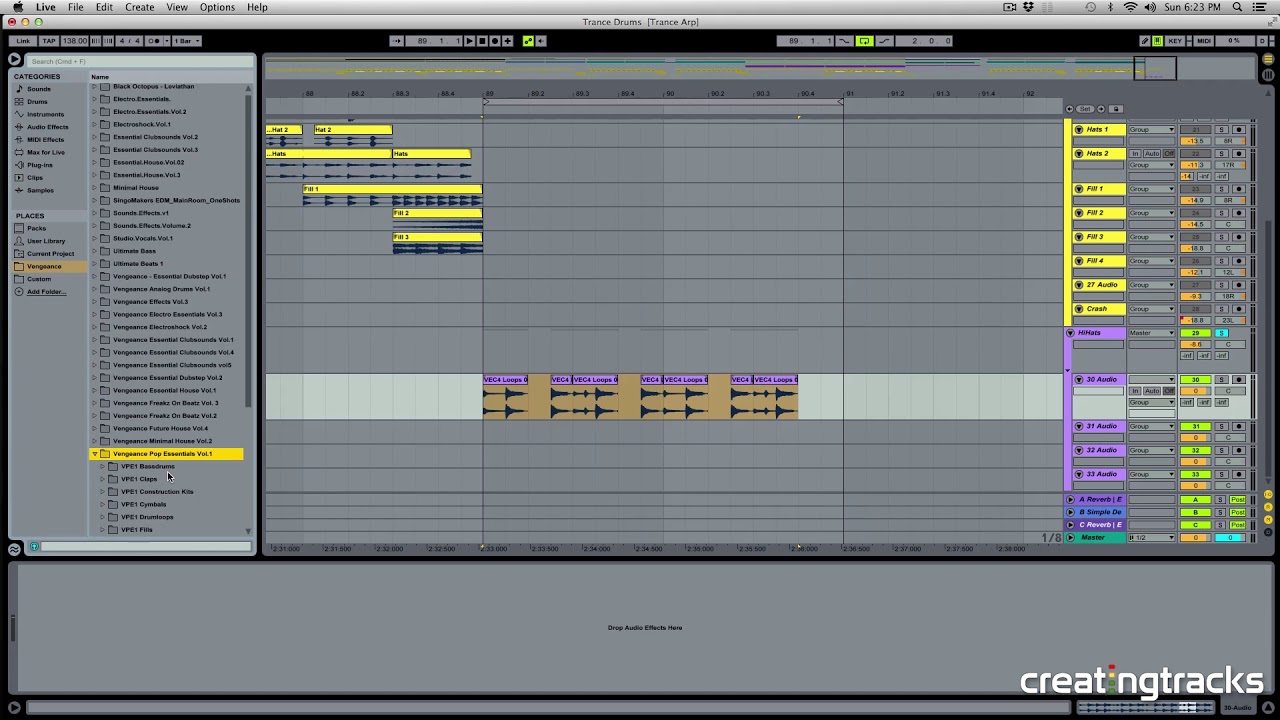Toggle the metronome
This screenshot has width=1280, height=720.
(154, 41)
